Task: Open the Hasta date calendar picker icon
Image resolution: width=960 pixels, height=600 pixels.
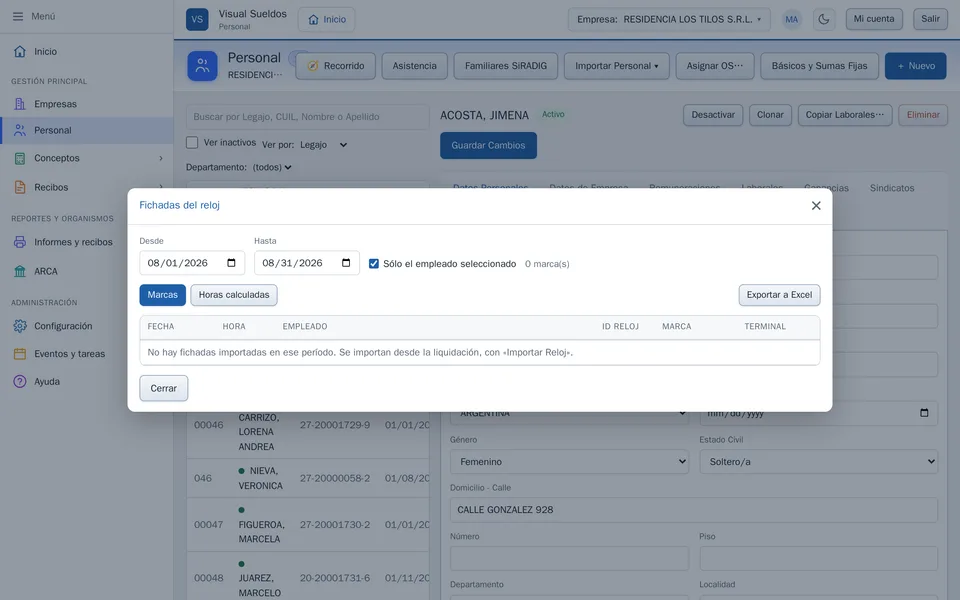Action: pyautogui.click(x=346, y=263)
